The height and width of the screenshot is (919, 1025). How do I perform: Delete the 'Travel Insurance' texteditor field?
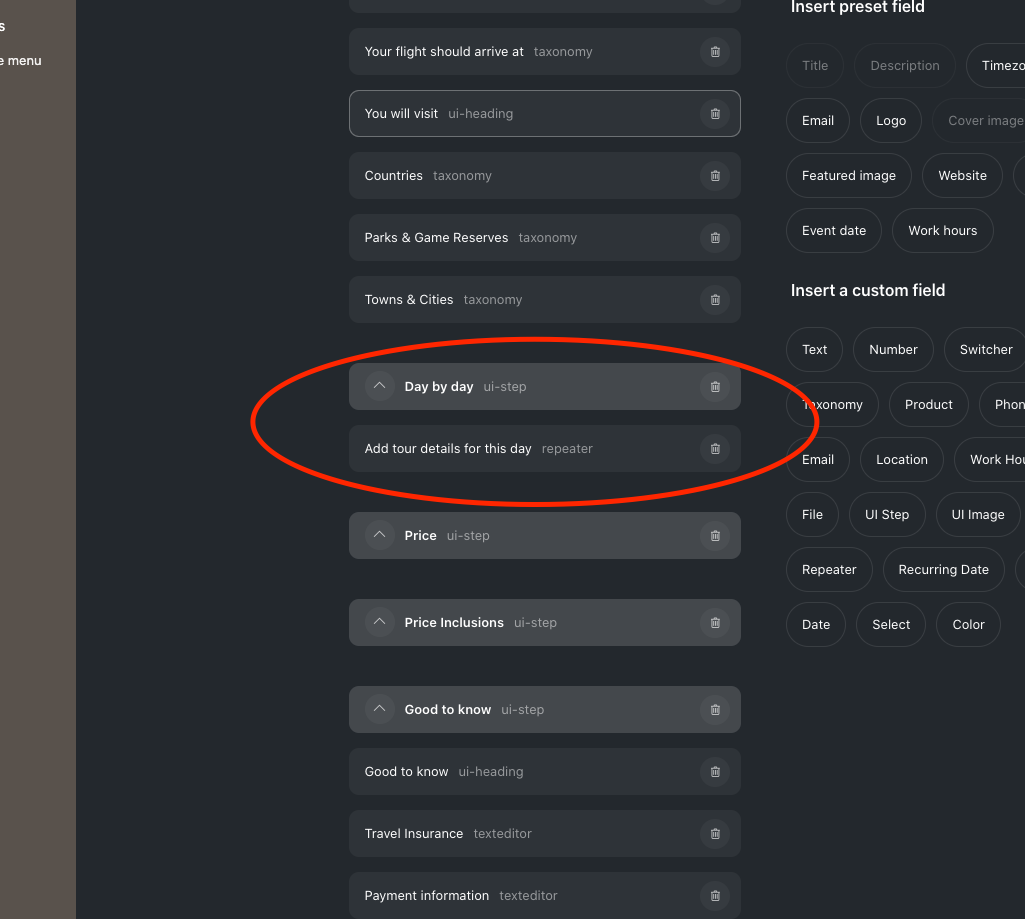click(x=715, y=833)
